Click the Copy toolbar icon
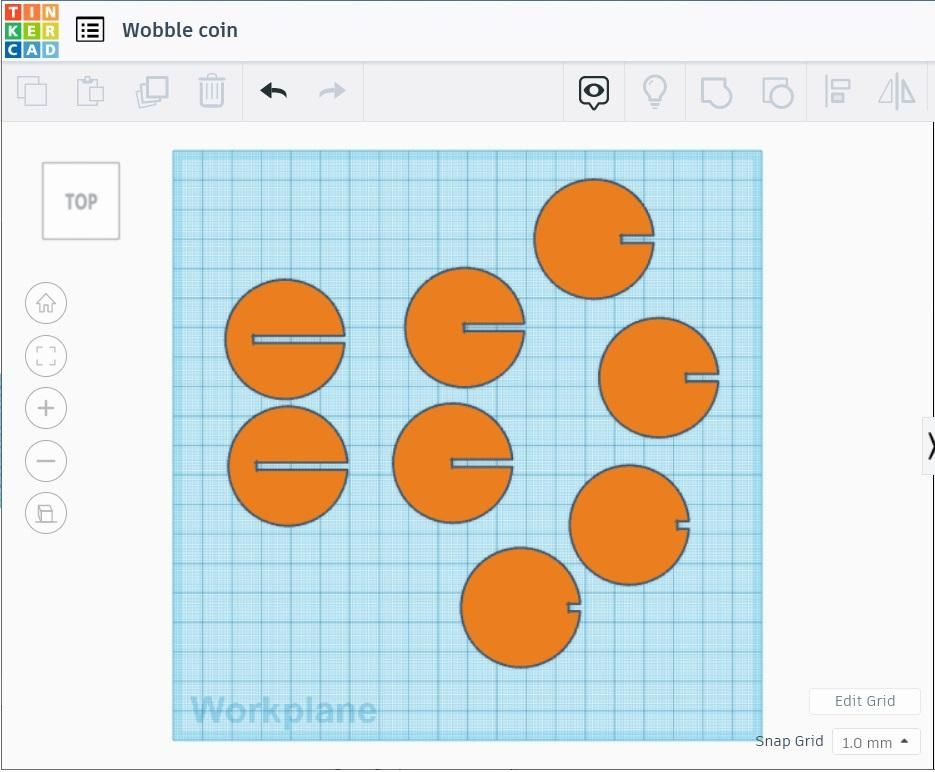Viewport: 935px width, 772px height. tap(32, 91)
